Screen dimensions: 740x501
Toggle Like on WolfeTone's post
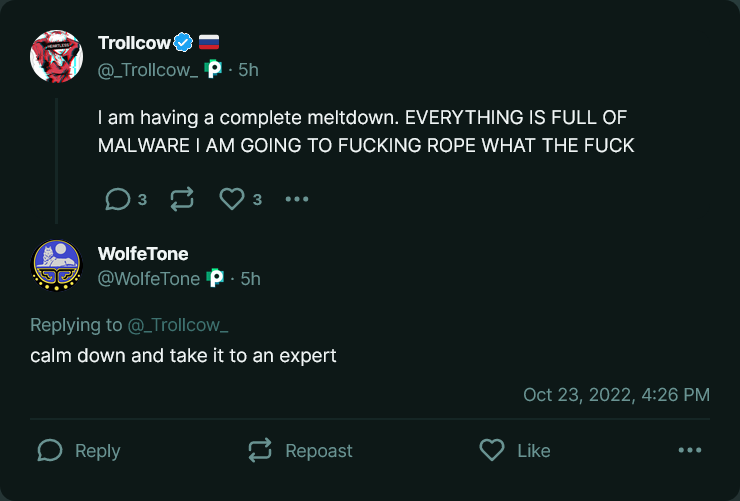(x=515, y=451)
